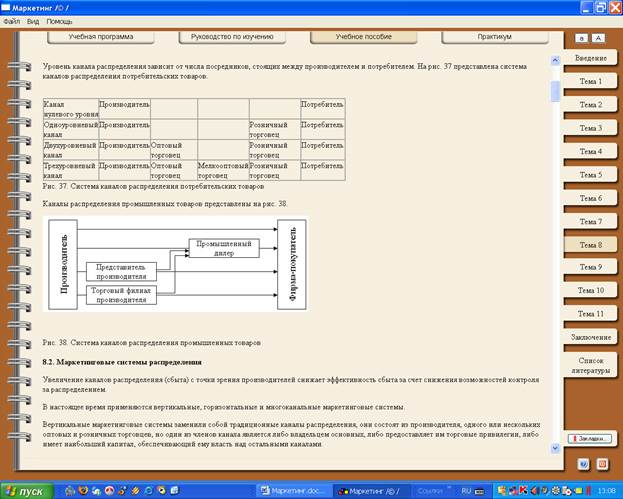Switch to Практикум tab

coord(495,37)
